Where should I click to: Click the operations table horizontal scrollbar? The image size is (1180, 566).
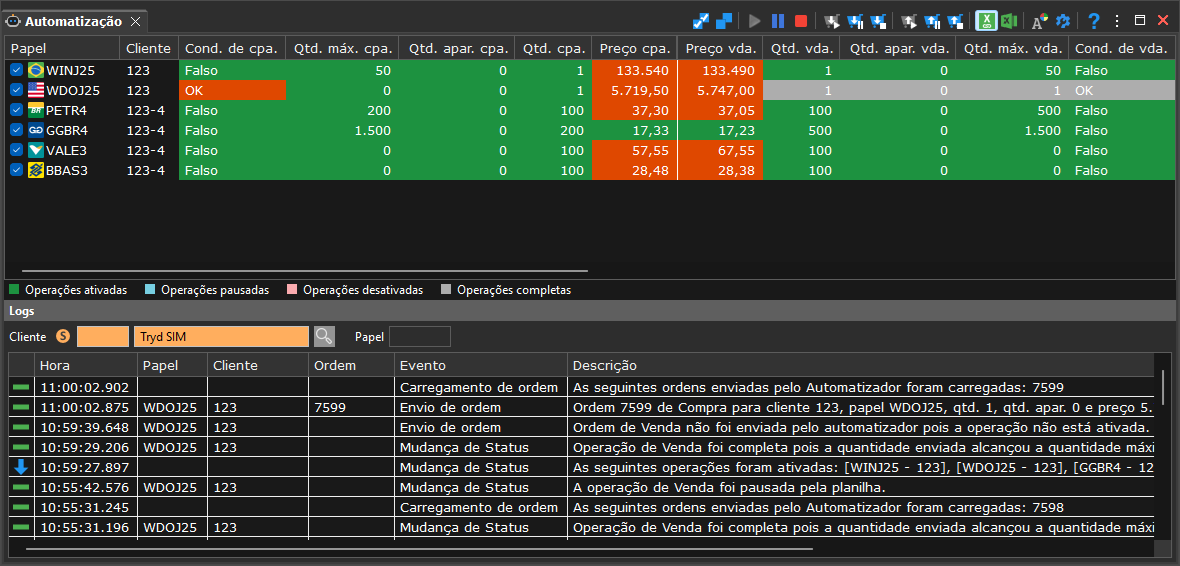pos(304,270)
